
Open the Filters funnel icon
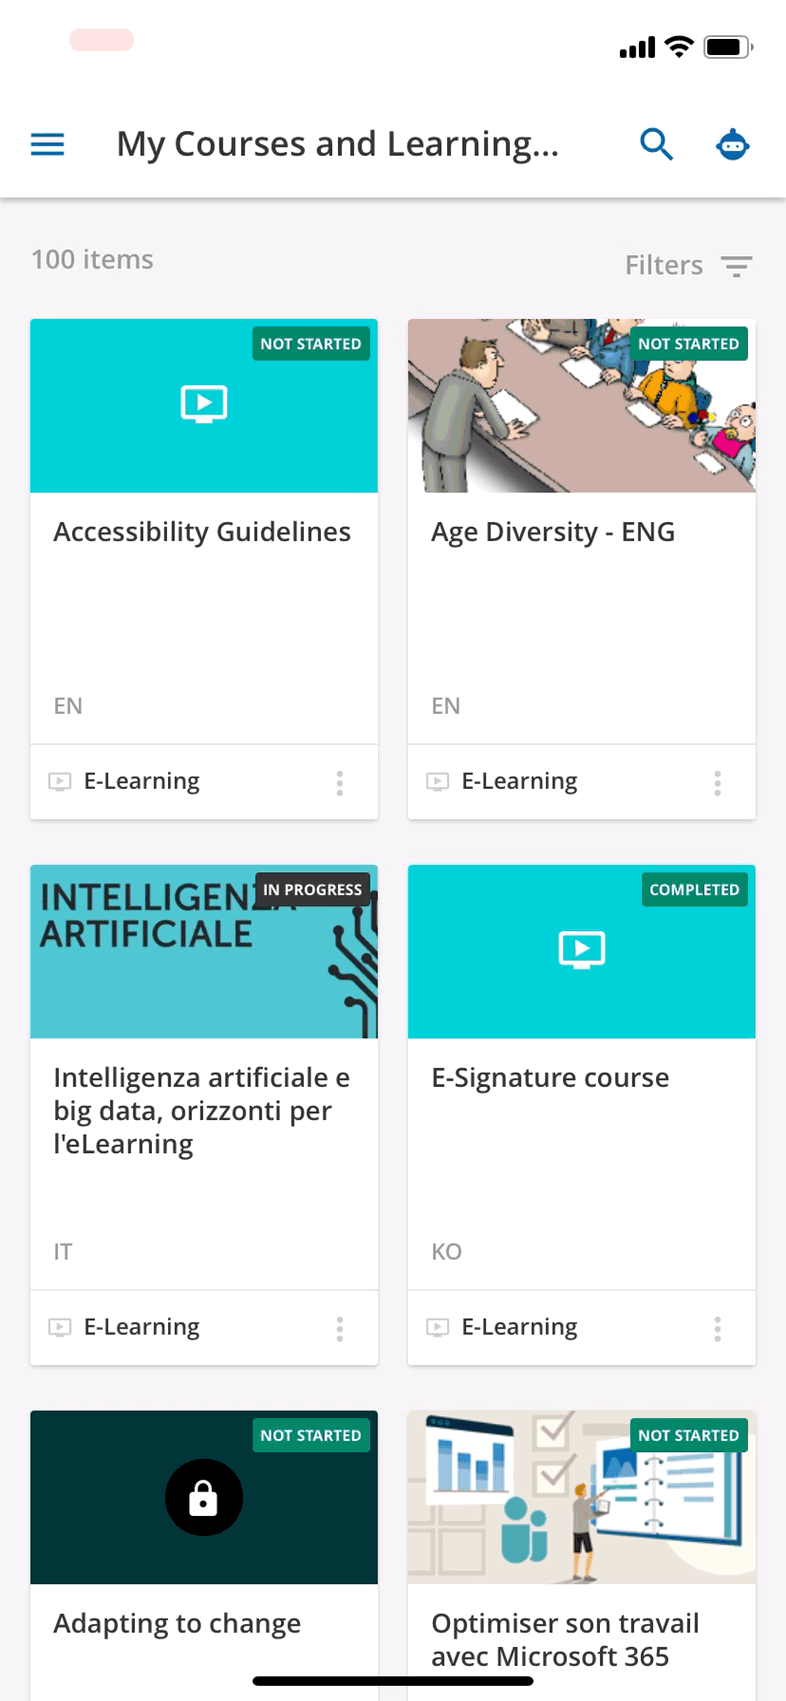(x=737, y=266)
